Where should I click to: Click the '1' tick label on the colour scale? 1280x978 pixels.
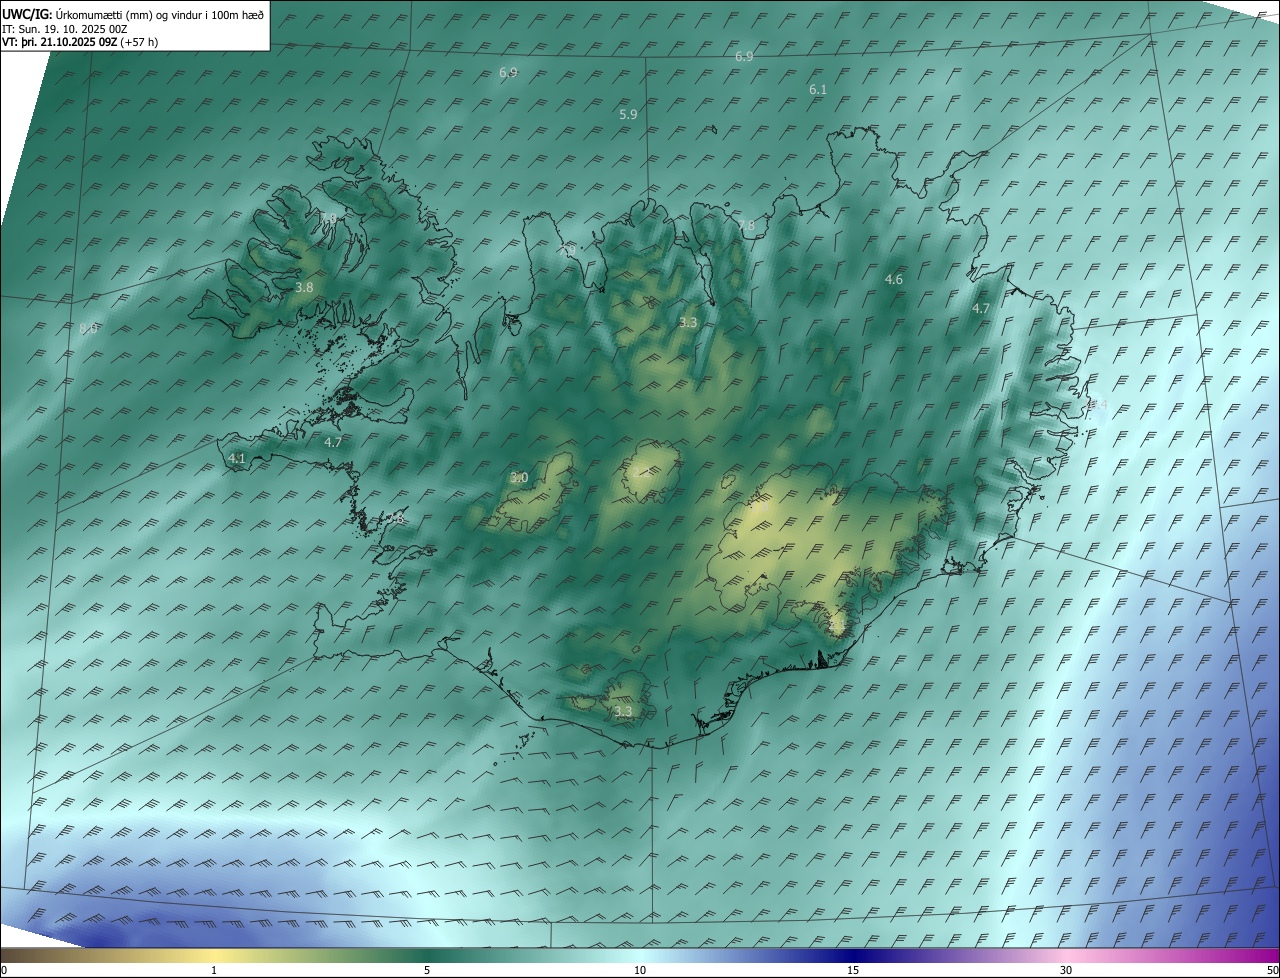coord(214,971)
